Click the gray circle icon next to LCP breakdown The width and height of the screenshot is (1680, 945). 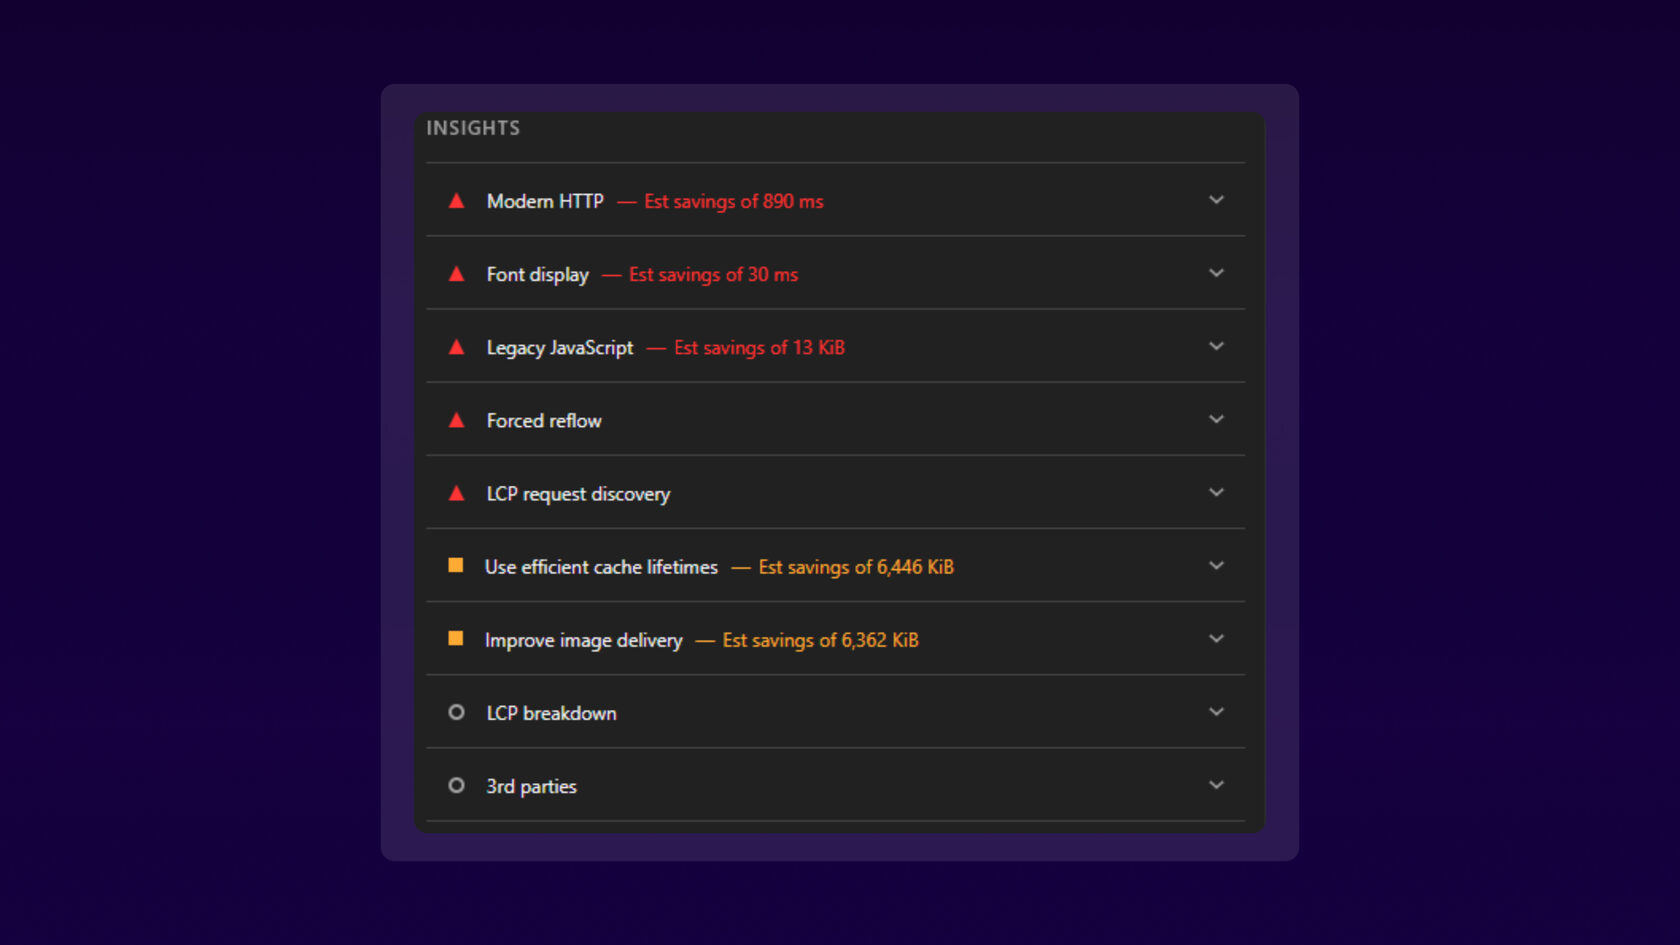click(x=456, y=712)
